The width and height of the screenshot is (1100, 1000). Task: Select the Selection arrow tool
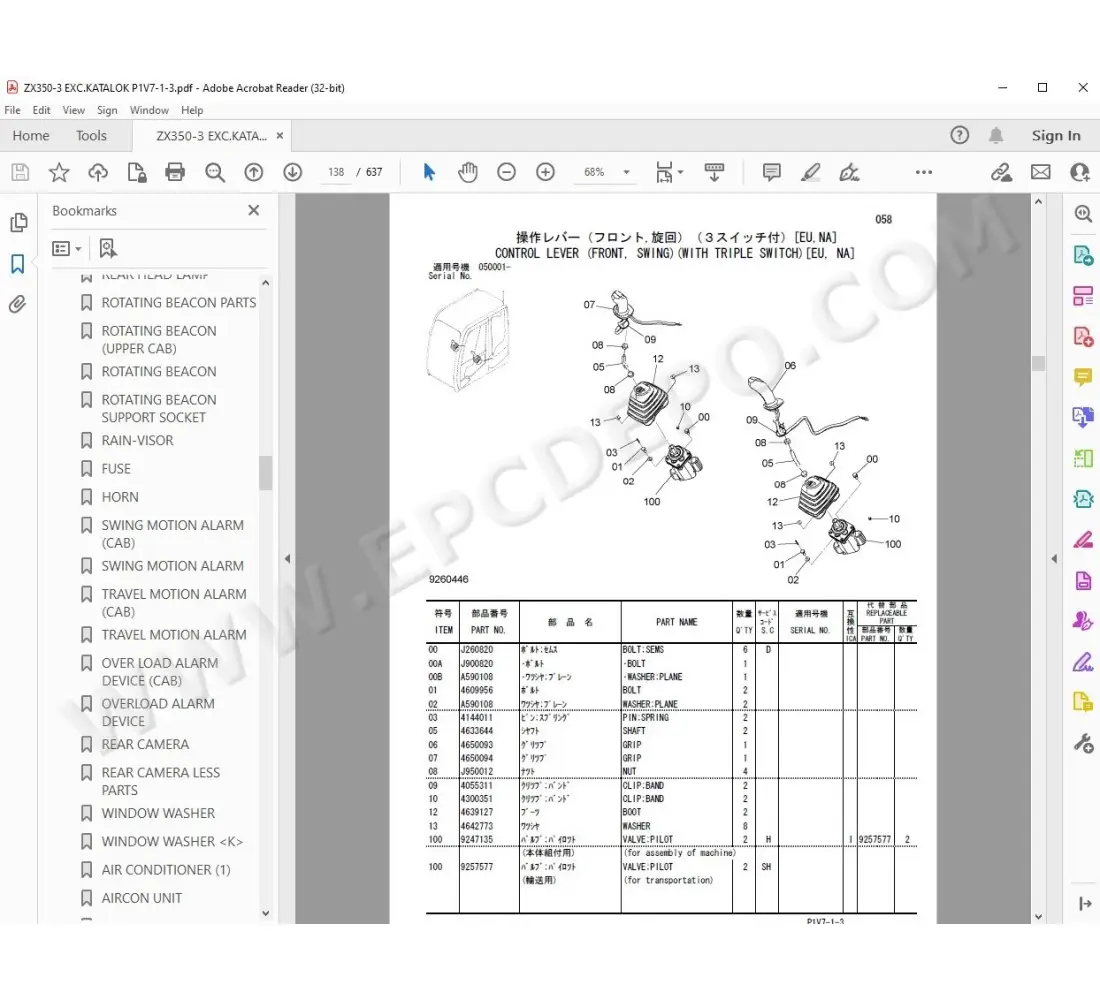coord(428,172)
